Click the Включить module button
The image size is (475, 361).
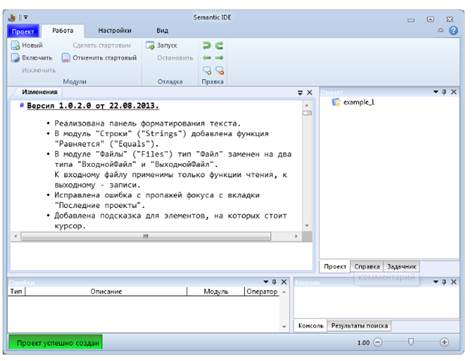click(x=32, y=58)
